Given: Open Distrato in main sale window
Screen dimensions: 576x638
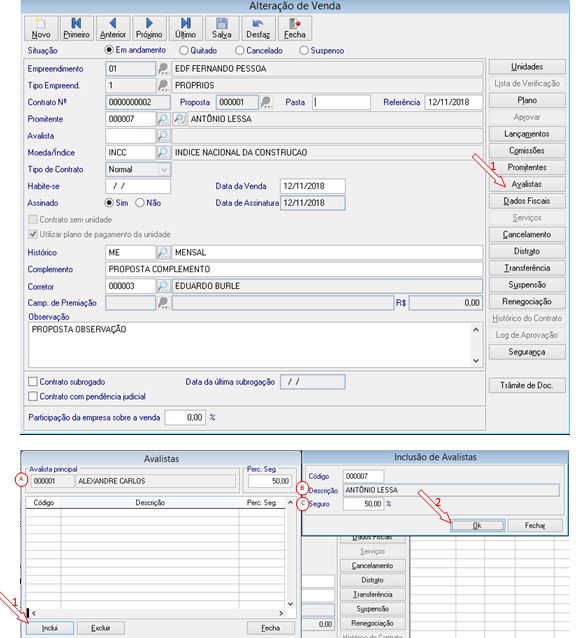Looking at the screenshot, I should point(527,251).
